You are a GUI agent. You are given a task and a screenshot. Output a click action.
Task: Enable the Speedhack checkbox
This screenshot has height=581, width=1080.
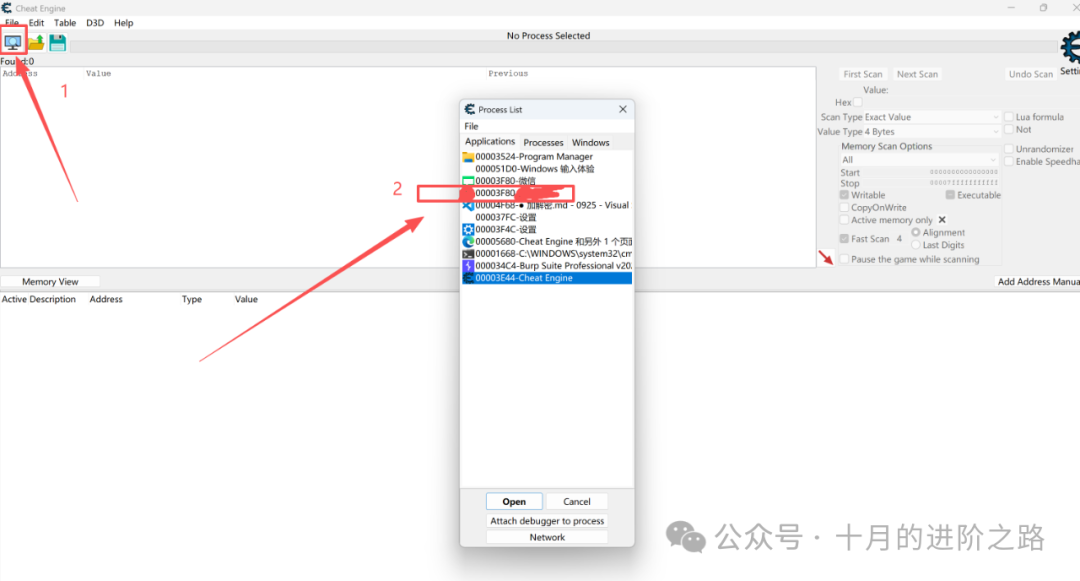coord(1009,162)
